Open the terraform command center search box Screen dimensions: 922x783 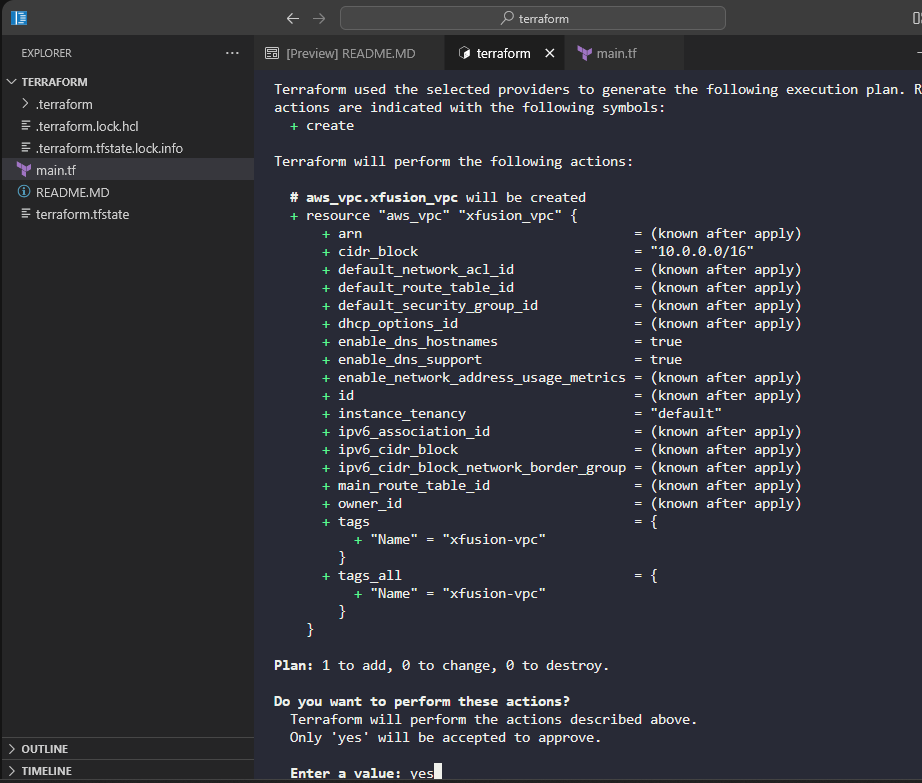click(533, 18)
